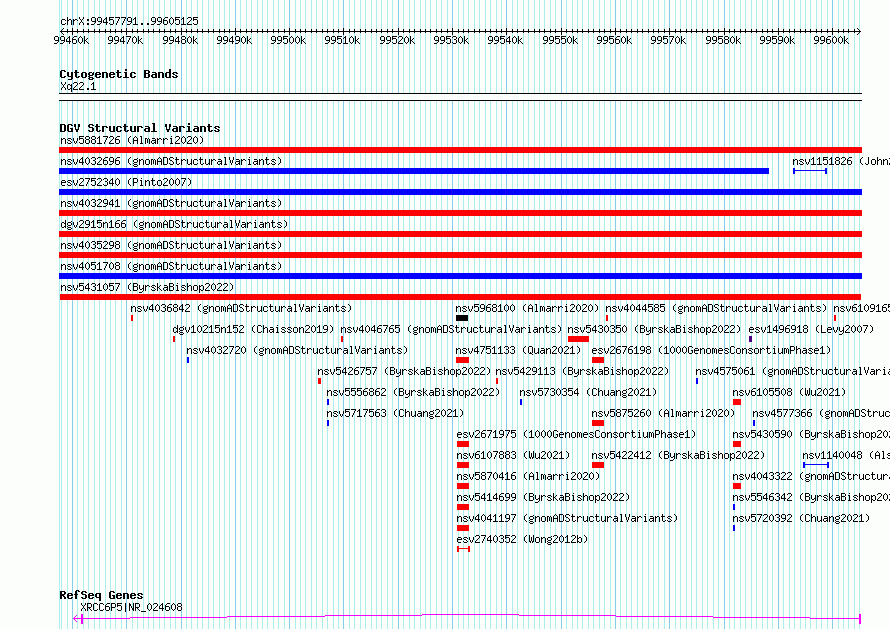The image size is (890, 629).
Task: Select the nsv4036842 gnomAD variant label
Action: click(x=241, y=308)
